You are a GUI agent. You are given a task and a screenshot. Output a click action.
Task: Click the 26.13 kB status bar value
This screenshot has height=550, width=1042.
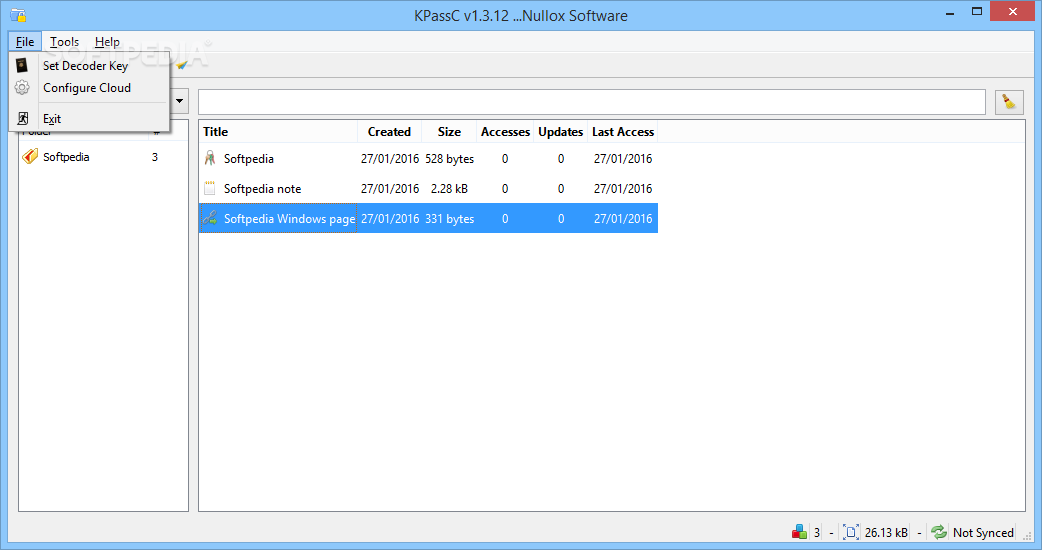(886, 533)
